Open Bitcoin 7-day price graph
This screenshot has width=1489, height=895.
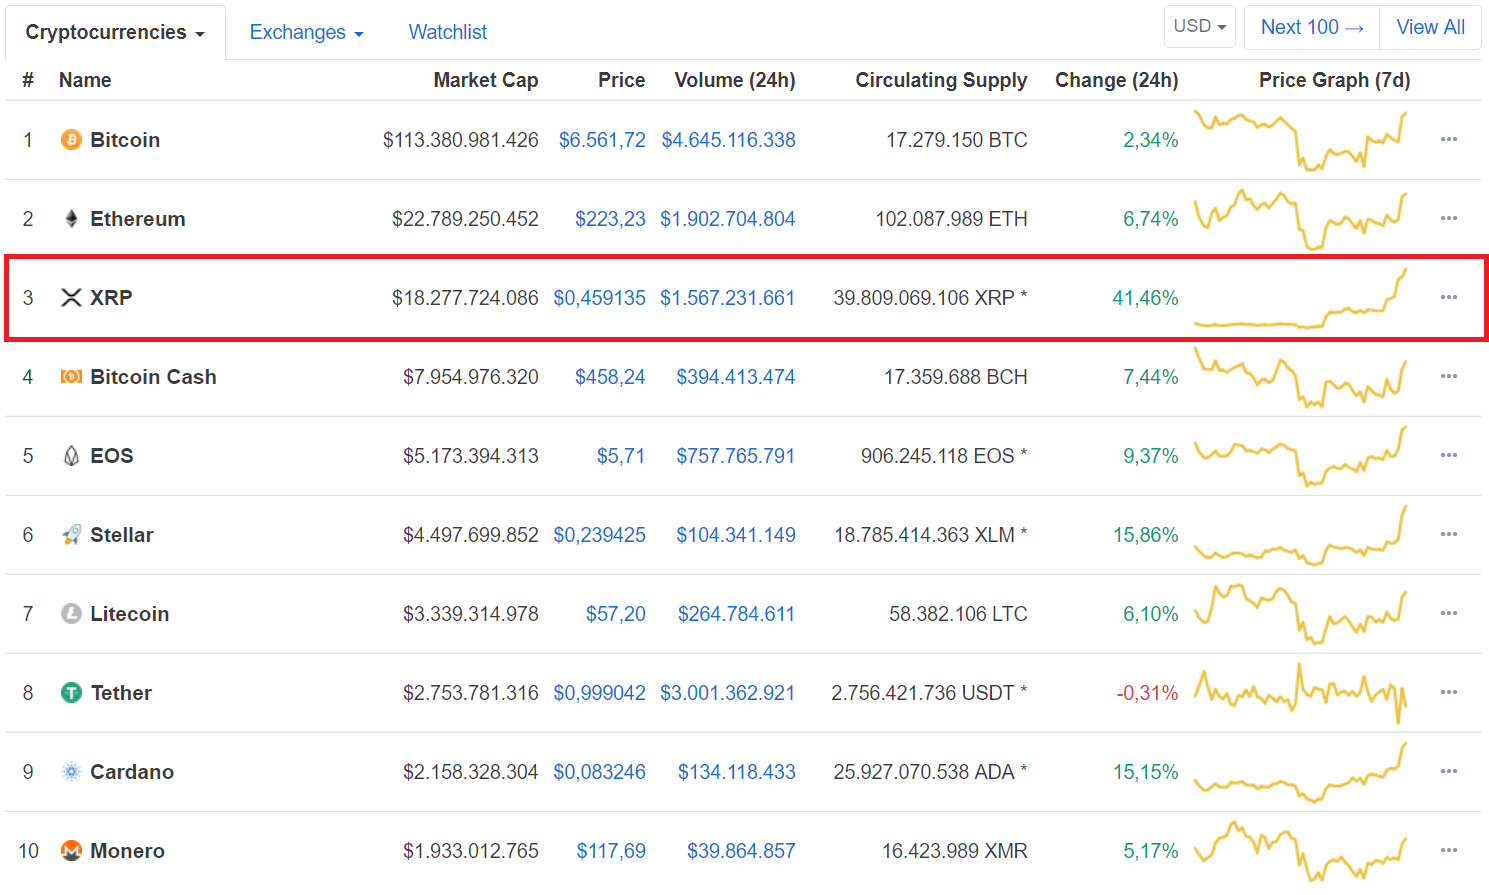(x=1300, y=140)
